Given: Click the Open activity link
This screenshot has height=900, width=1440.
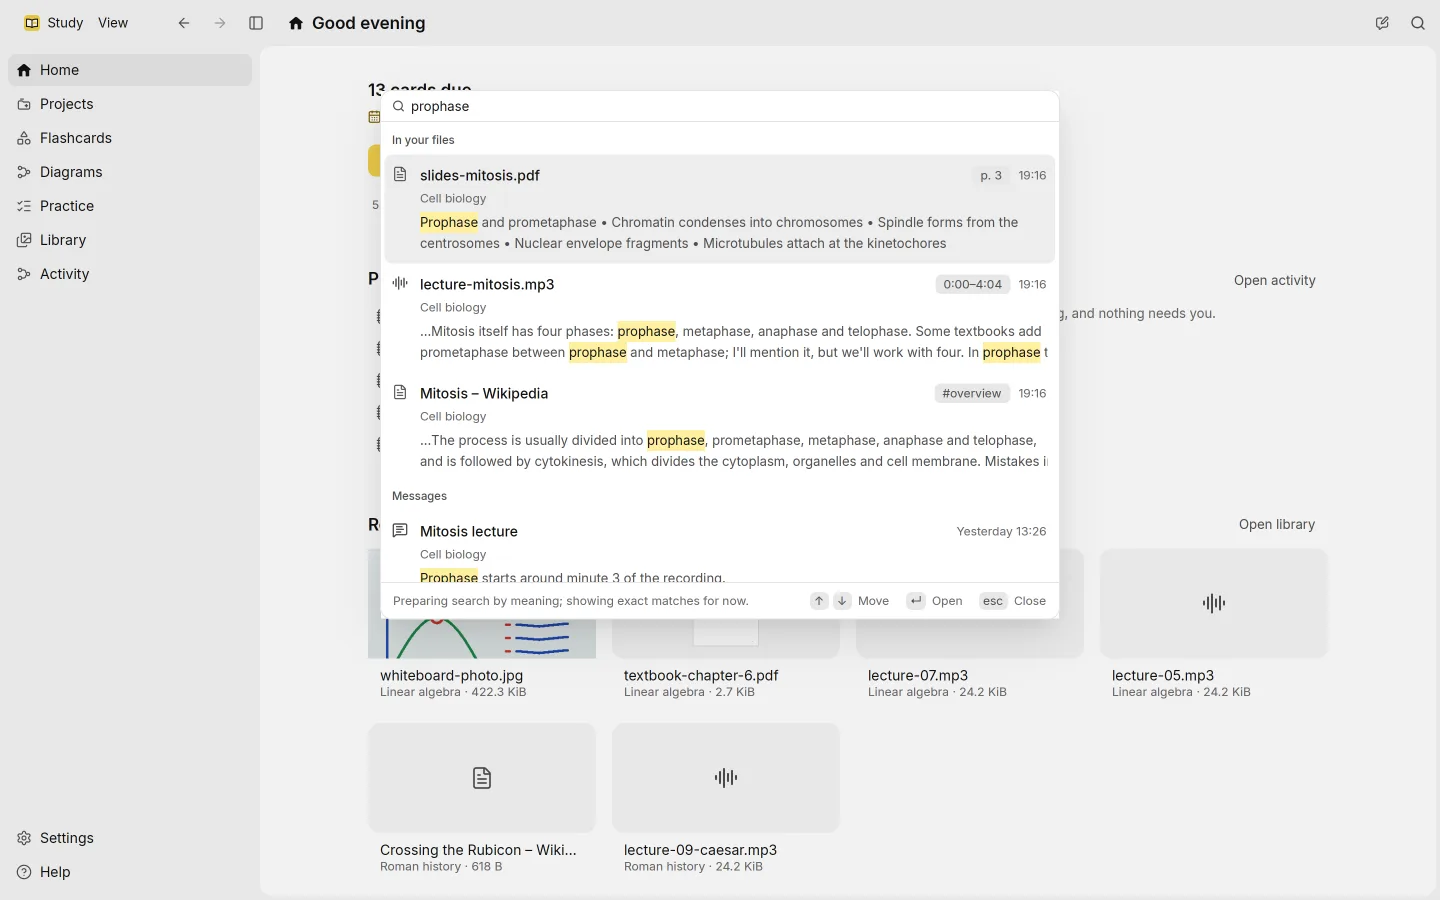Looking at the screenshot, I should click(x=1274, y=281).
